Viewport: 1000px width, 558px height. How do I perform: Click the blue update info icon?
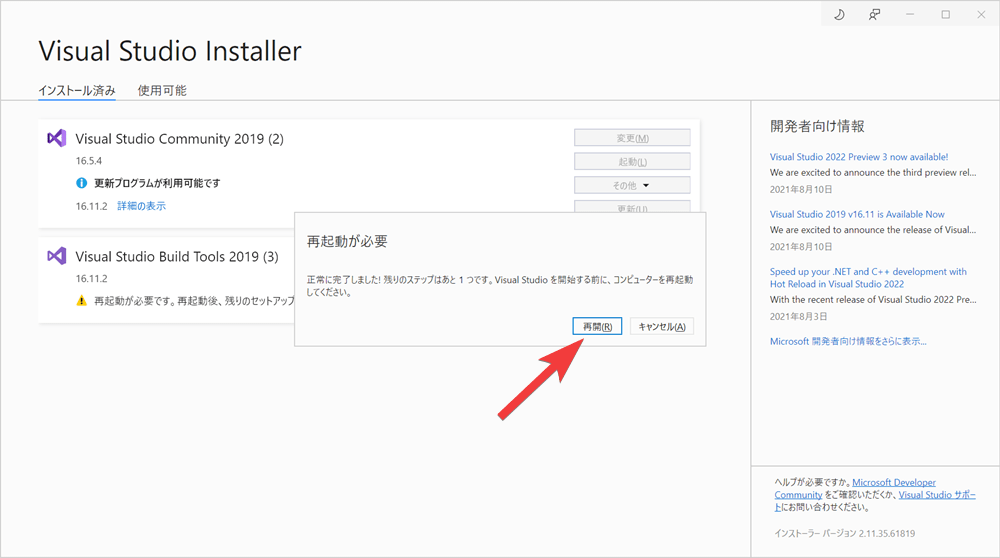[82, 183]
